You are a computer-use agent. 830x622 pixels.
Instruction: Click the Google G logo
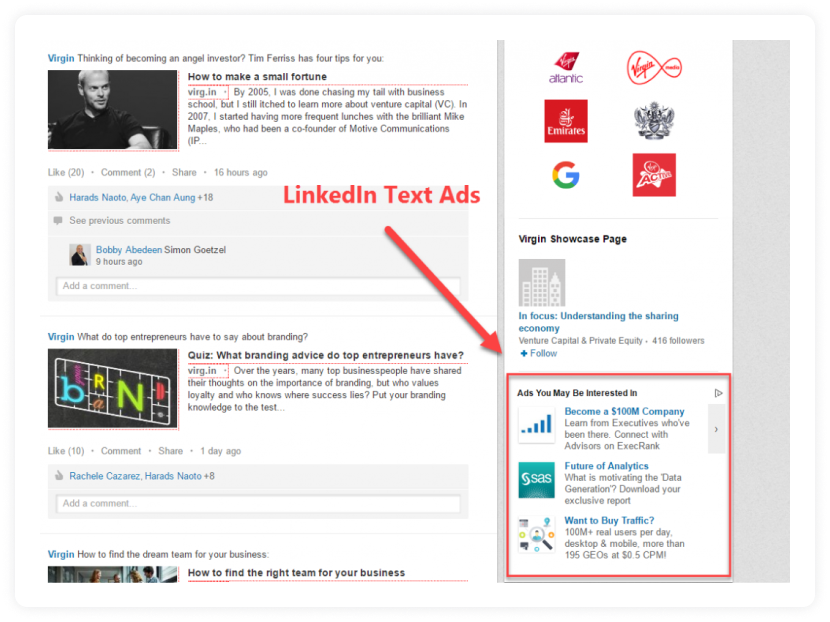[566, 175]
